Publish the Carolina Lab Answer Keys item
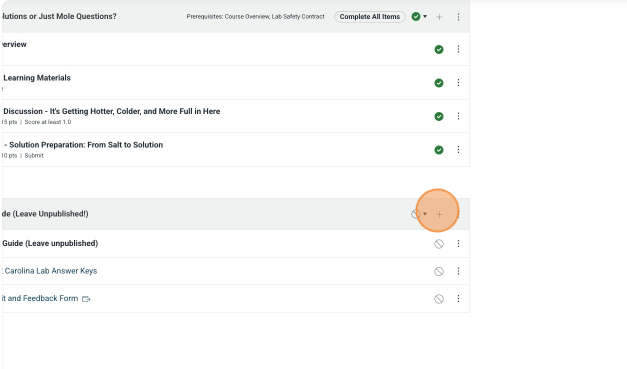 point(439,271)
